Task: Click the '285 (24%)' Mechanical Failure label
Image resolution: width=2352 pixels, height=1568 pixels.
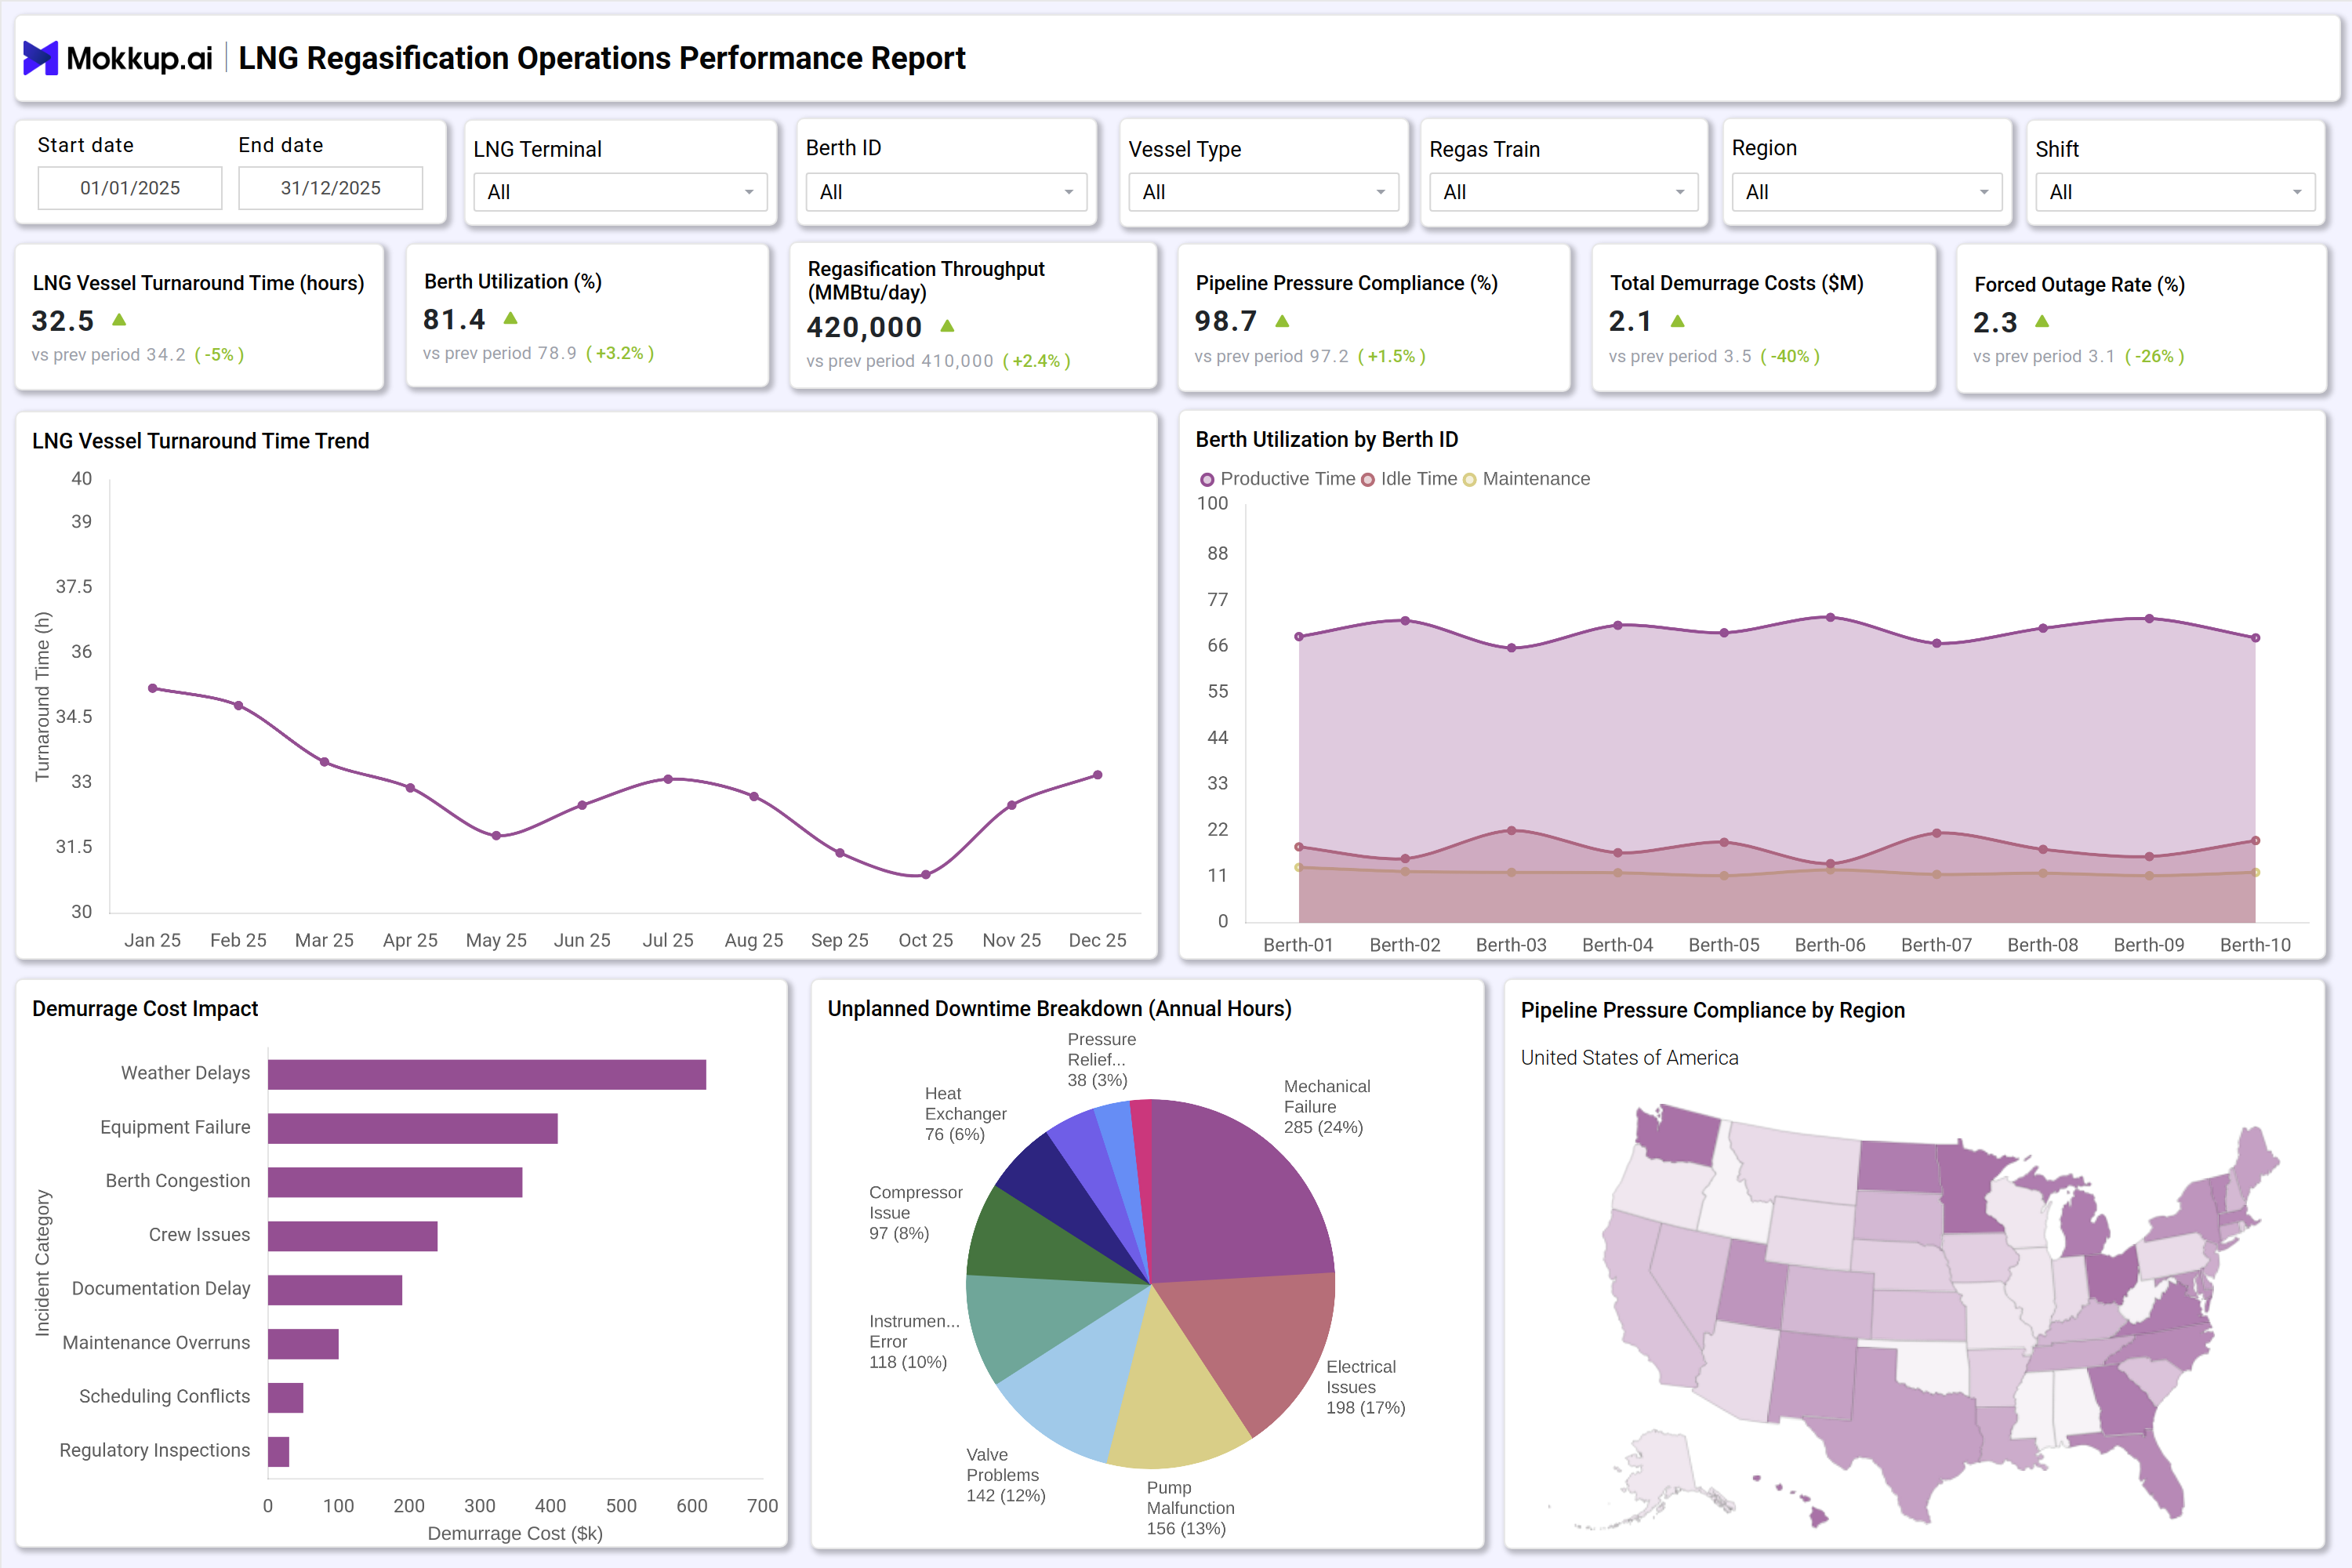Action: (x=1323, y=1127)
